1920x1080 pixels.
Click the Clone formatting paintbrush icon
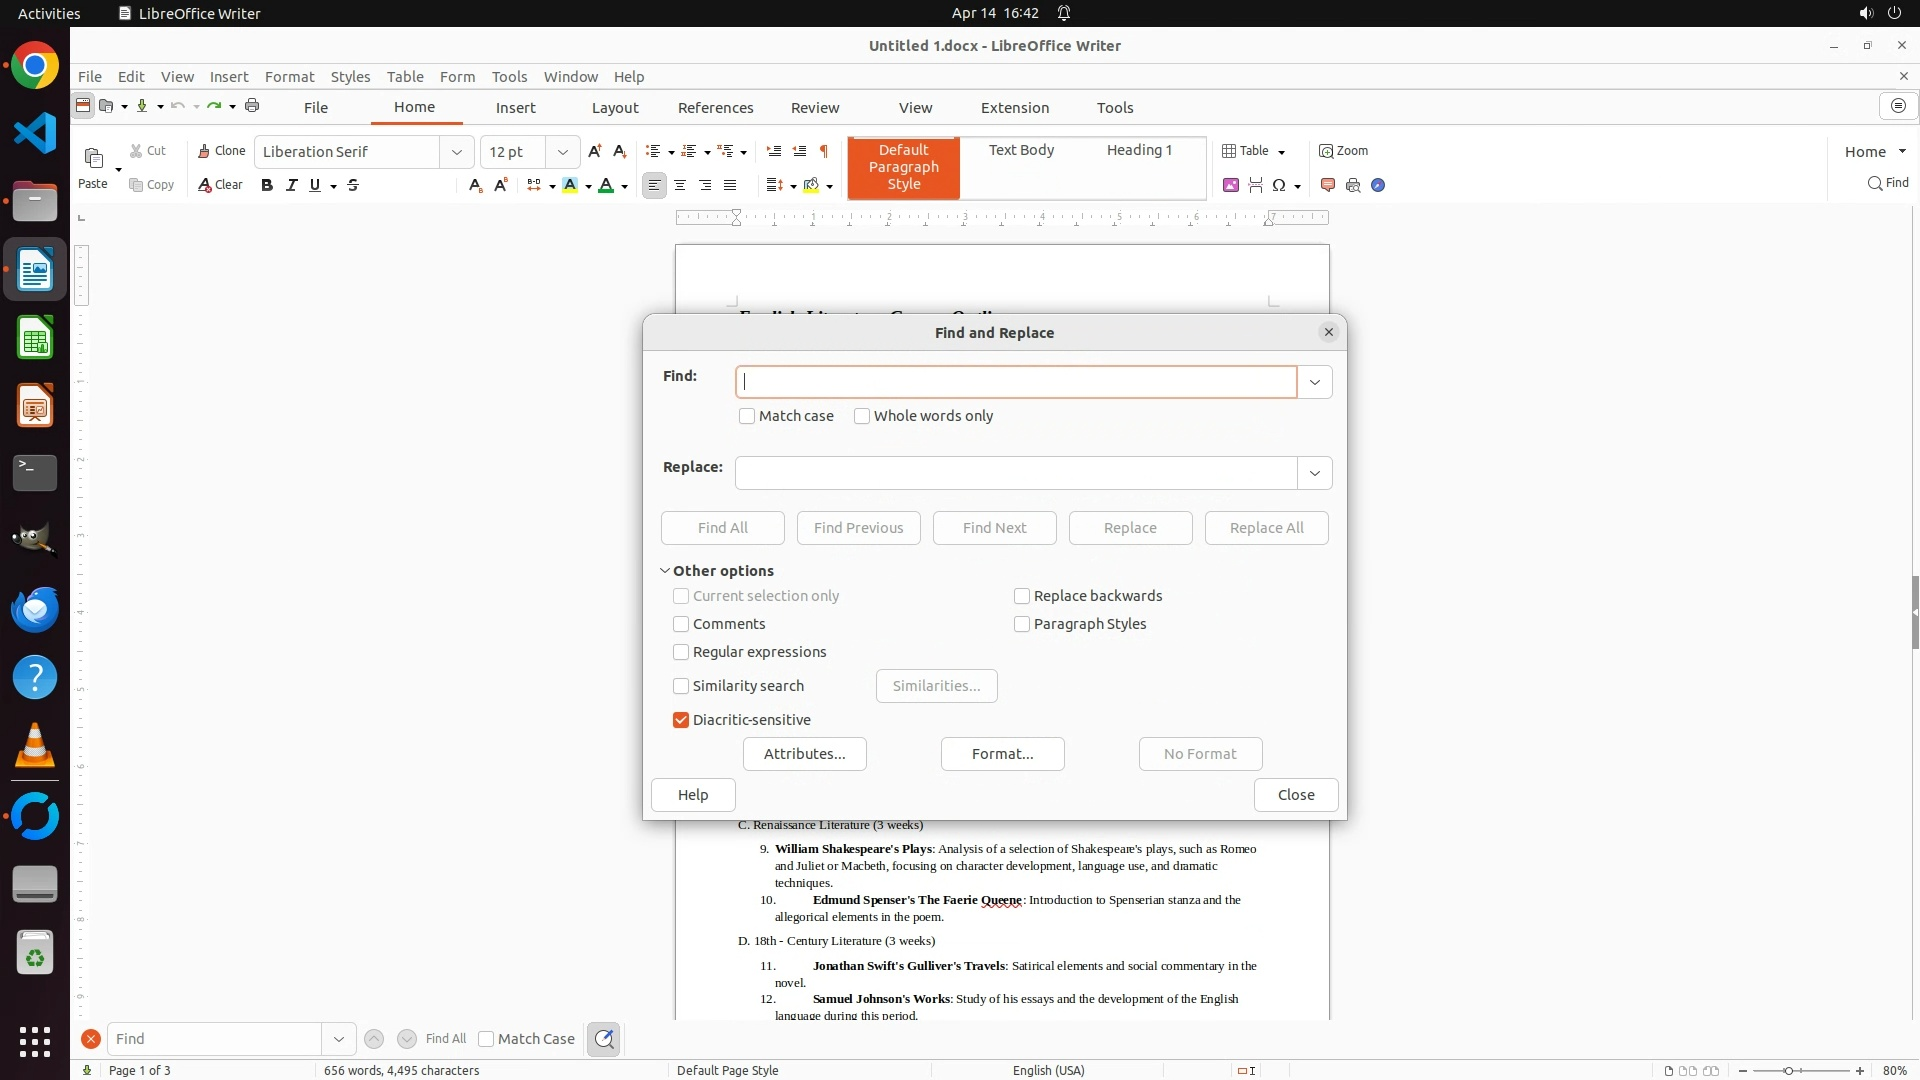(204, 151)
